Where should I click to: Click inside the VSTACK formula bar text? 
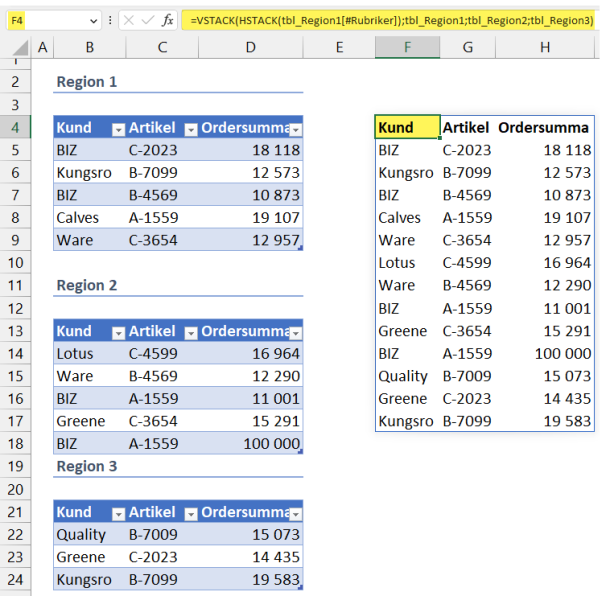tap(390, 20)
